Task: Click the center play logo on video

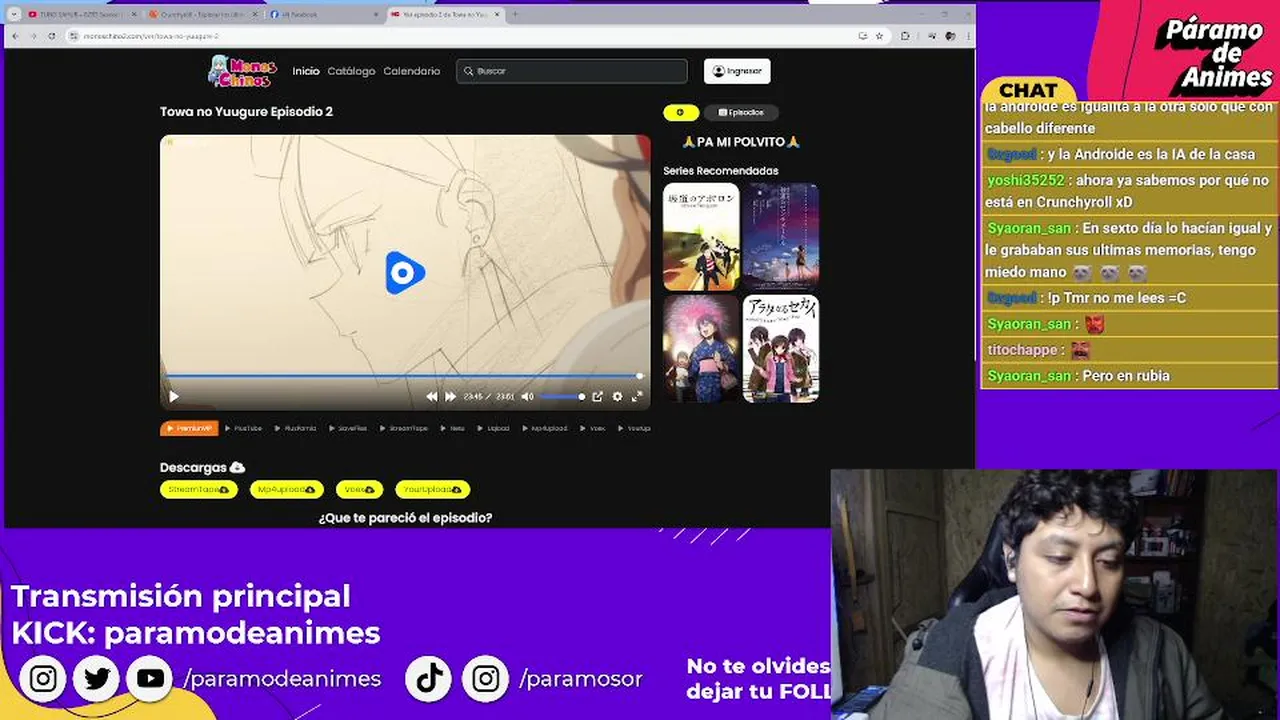Action: pyautogui.click(x=405, y=273)
